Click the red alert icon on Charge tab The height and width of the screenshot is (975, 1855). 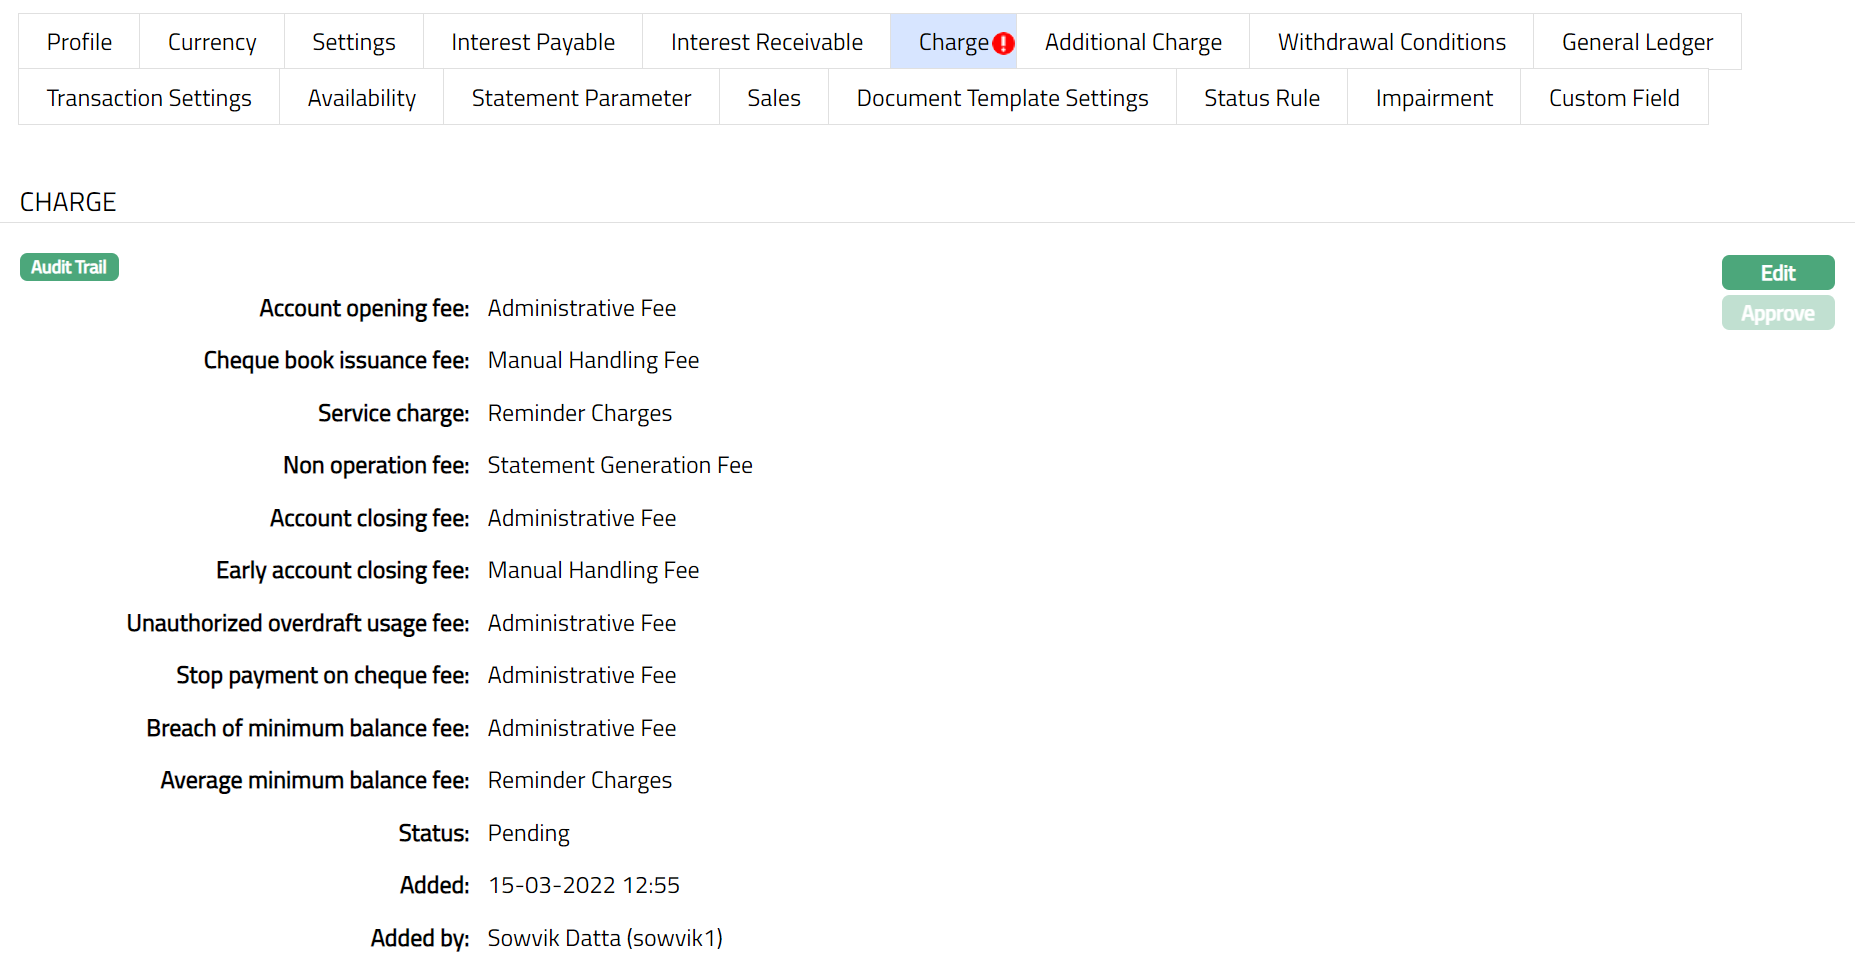[1003, 43]
